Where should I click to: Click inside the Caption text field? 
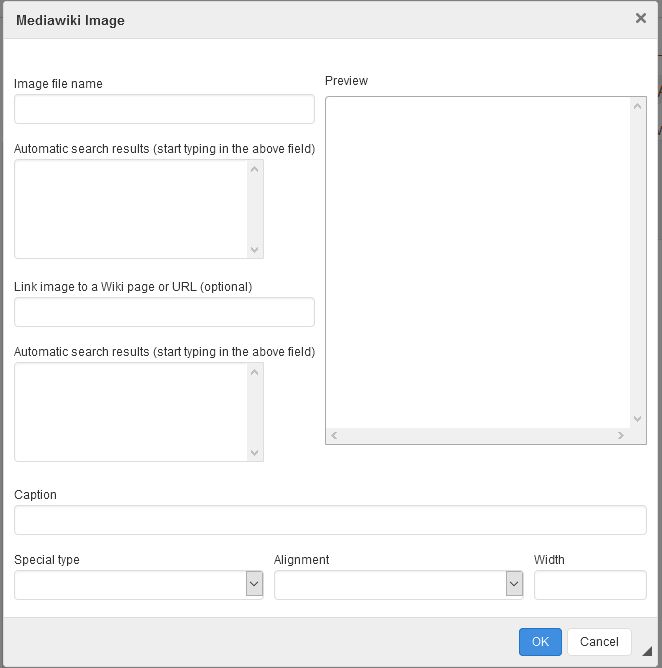(x=330, y=520)
